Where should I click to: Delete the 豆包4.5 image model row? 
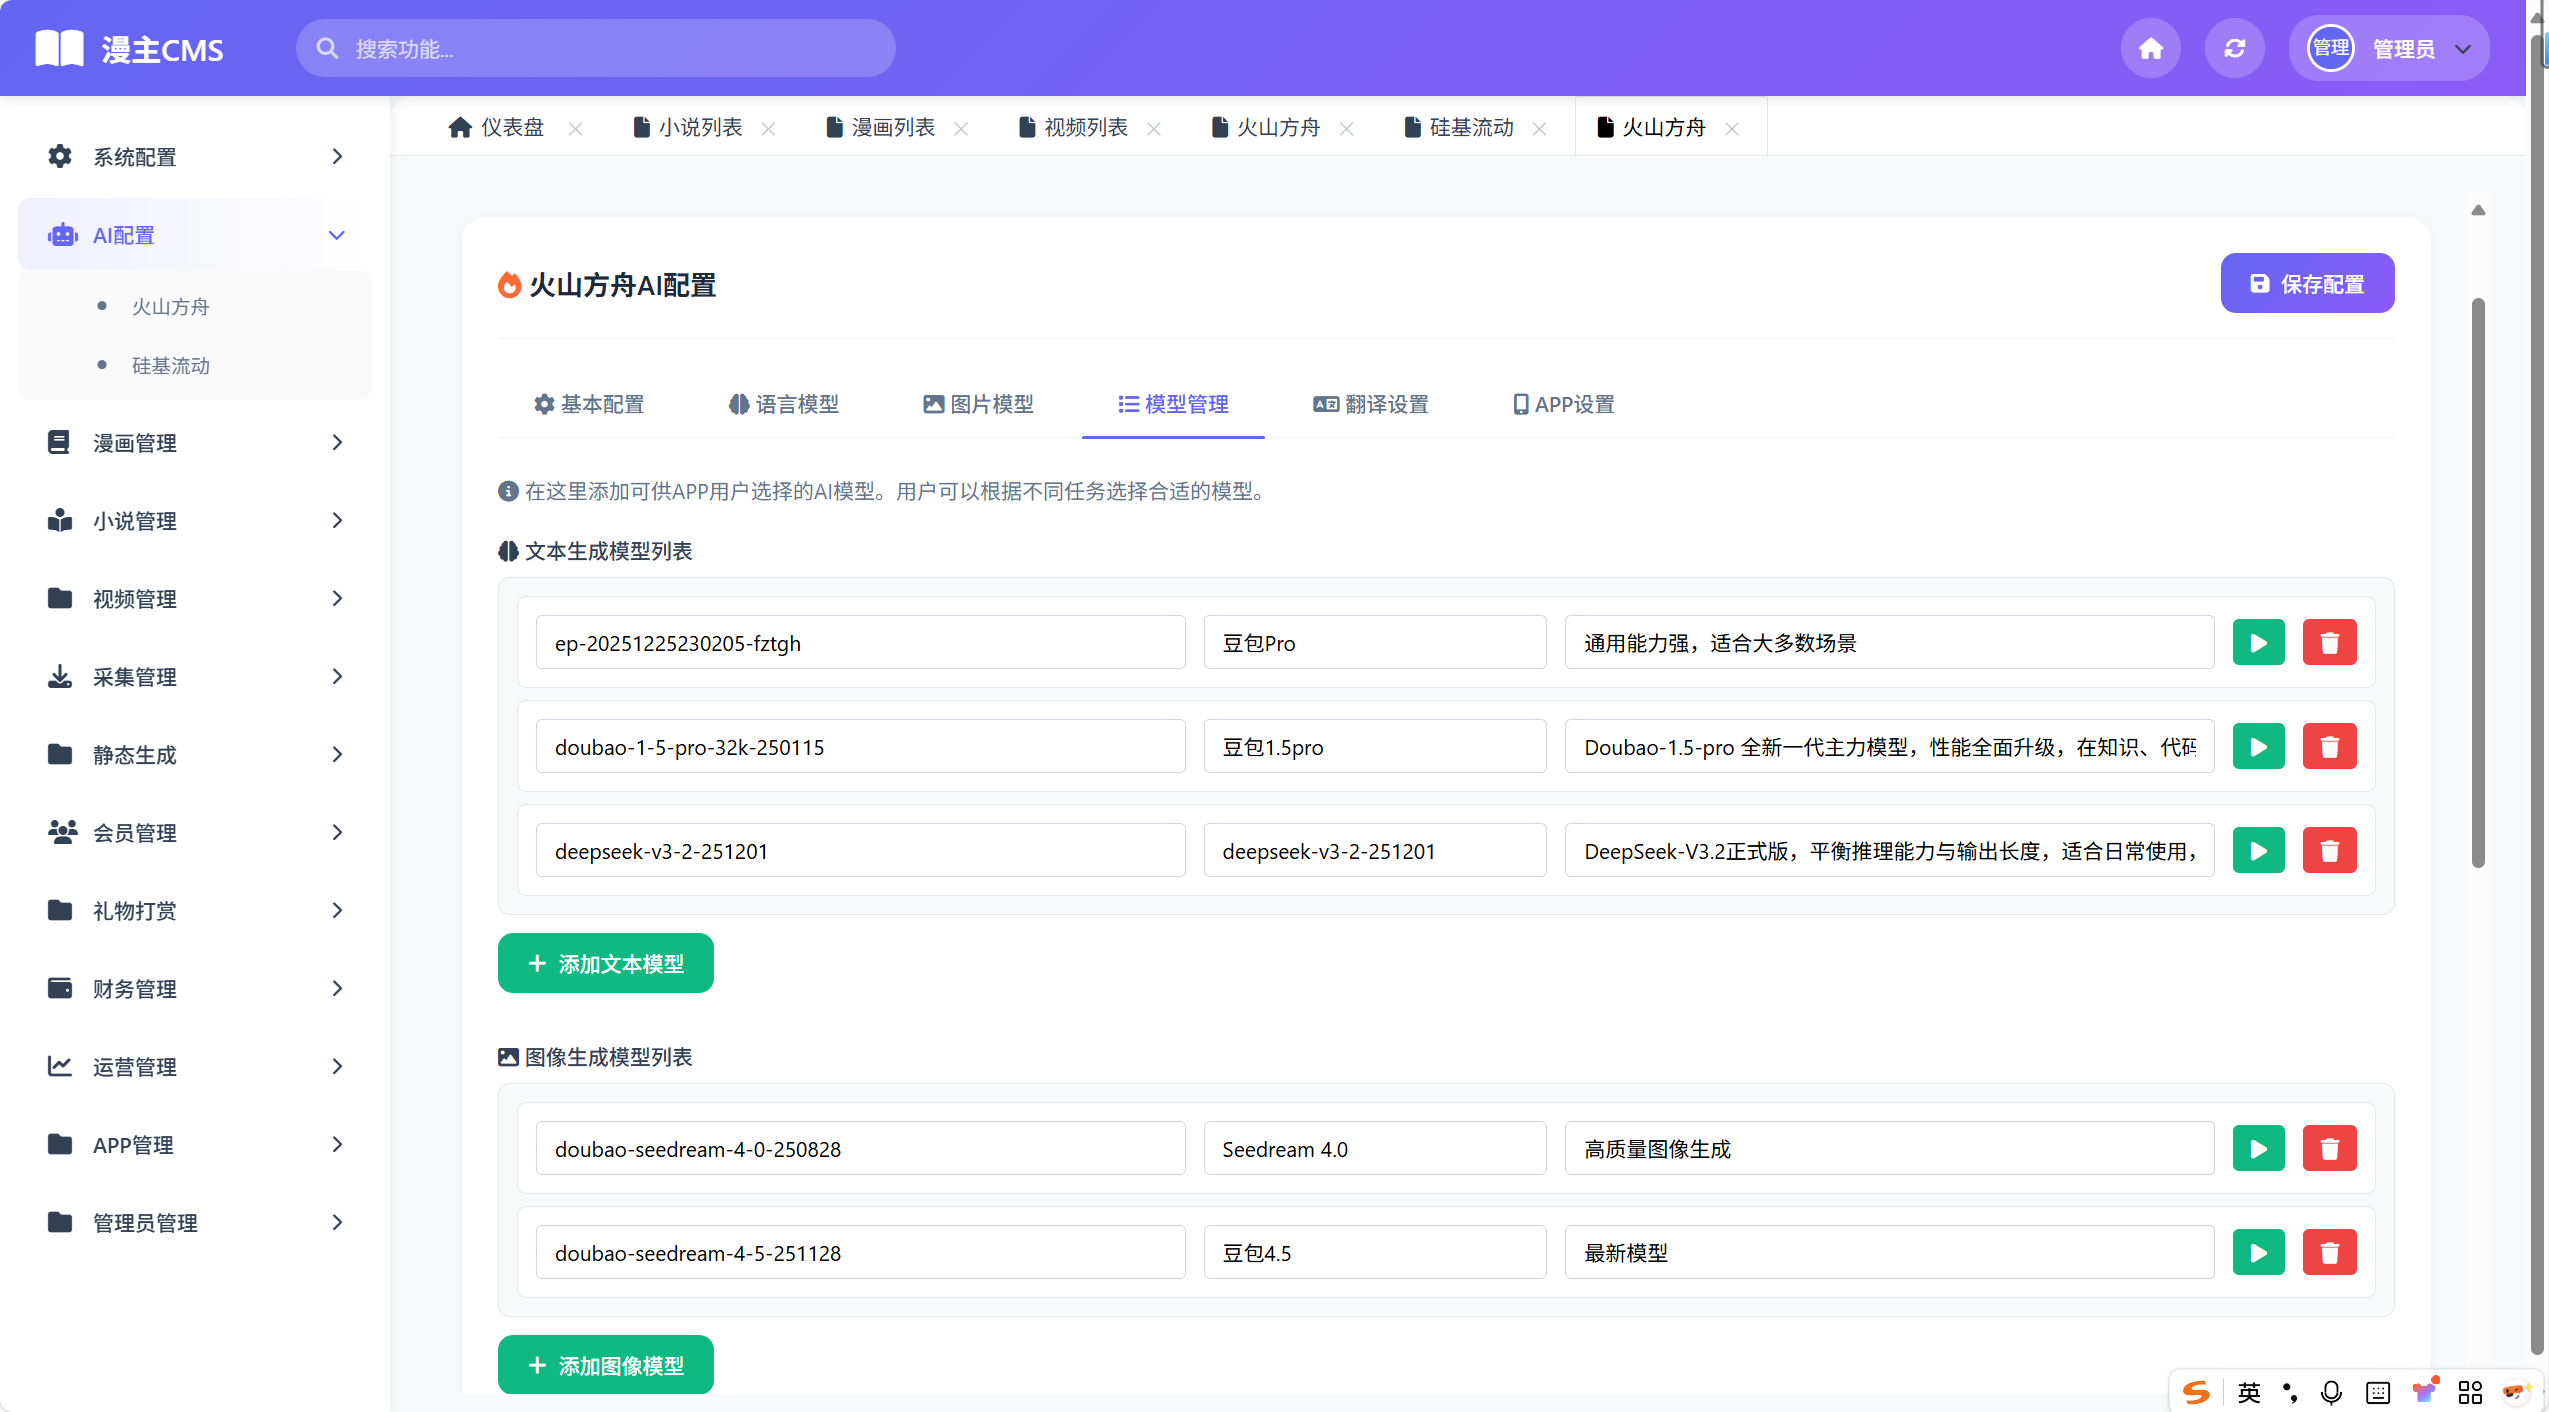[x=2330, y=1251]
